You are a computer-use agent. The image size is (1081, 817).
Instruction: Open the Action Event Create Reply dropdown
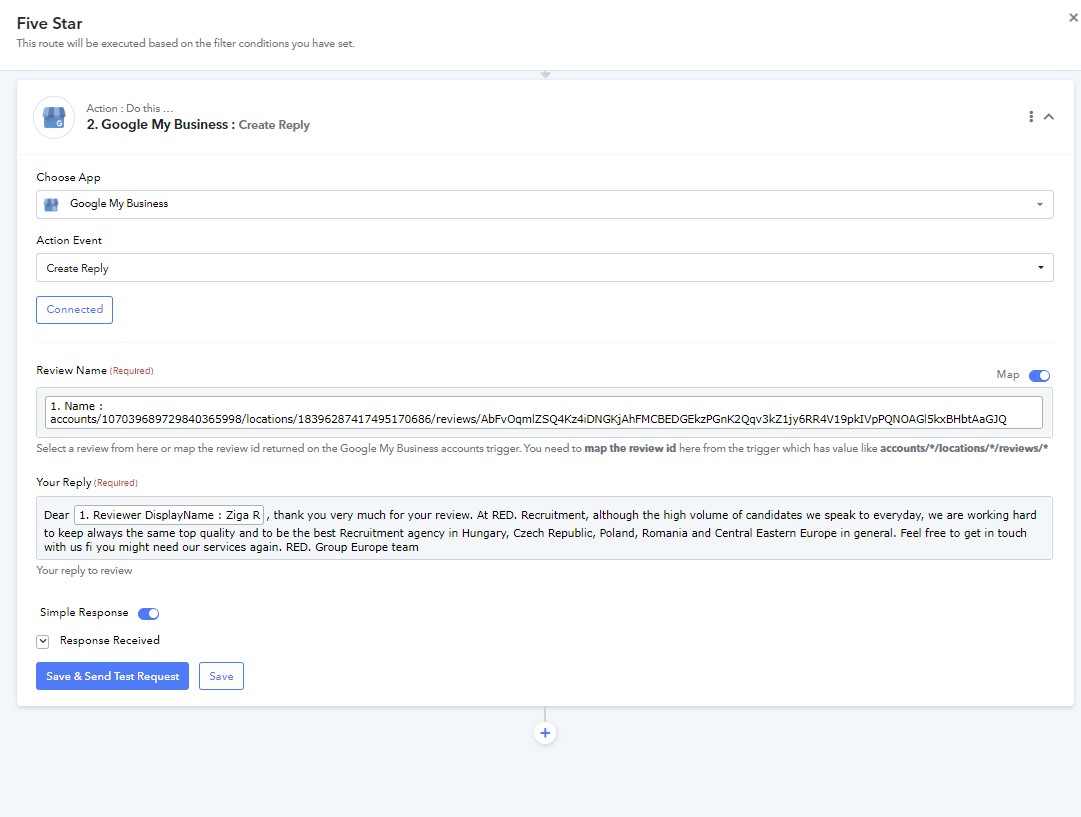click(x=545, y=268)
